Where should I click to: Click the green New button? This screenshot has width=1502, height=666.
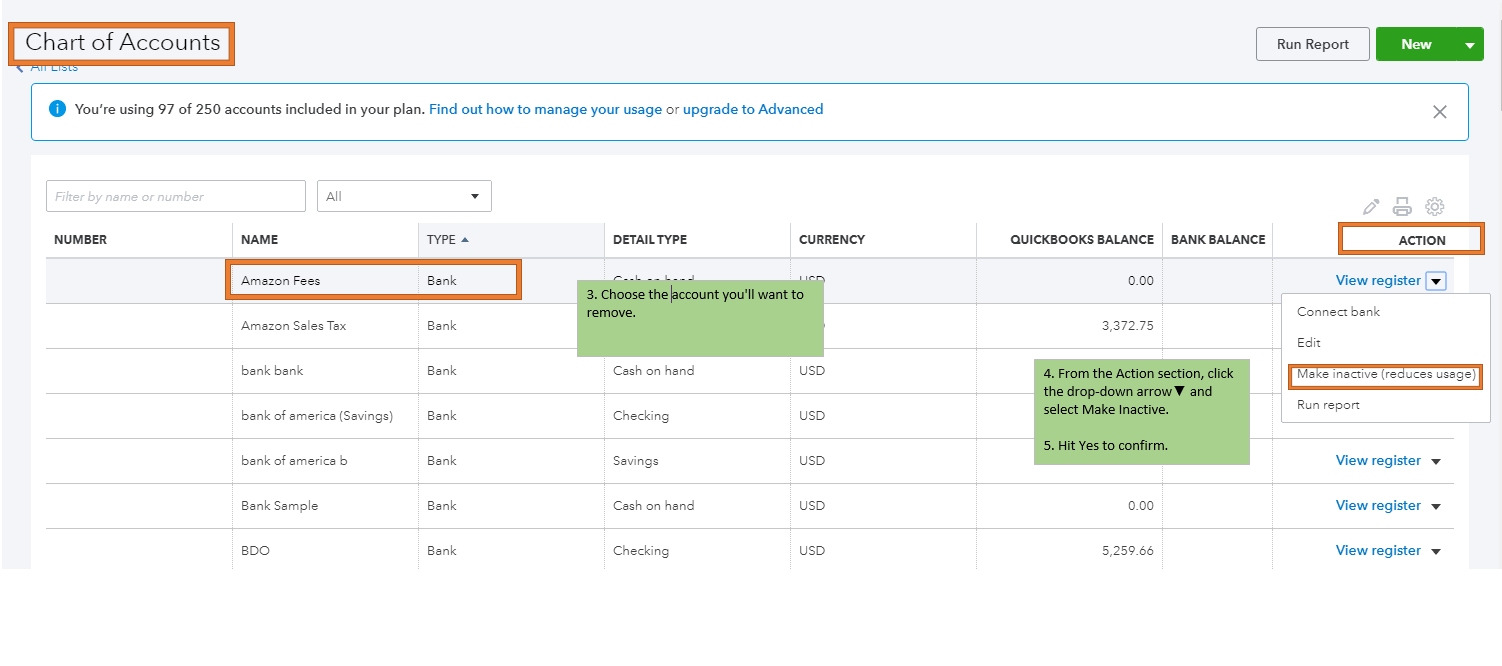pos(1415,44)
